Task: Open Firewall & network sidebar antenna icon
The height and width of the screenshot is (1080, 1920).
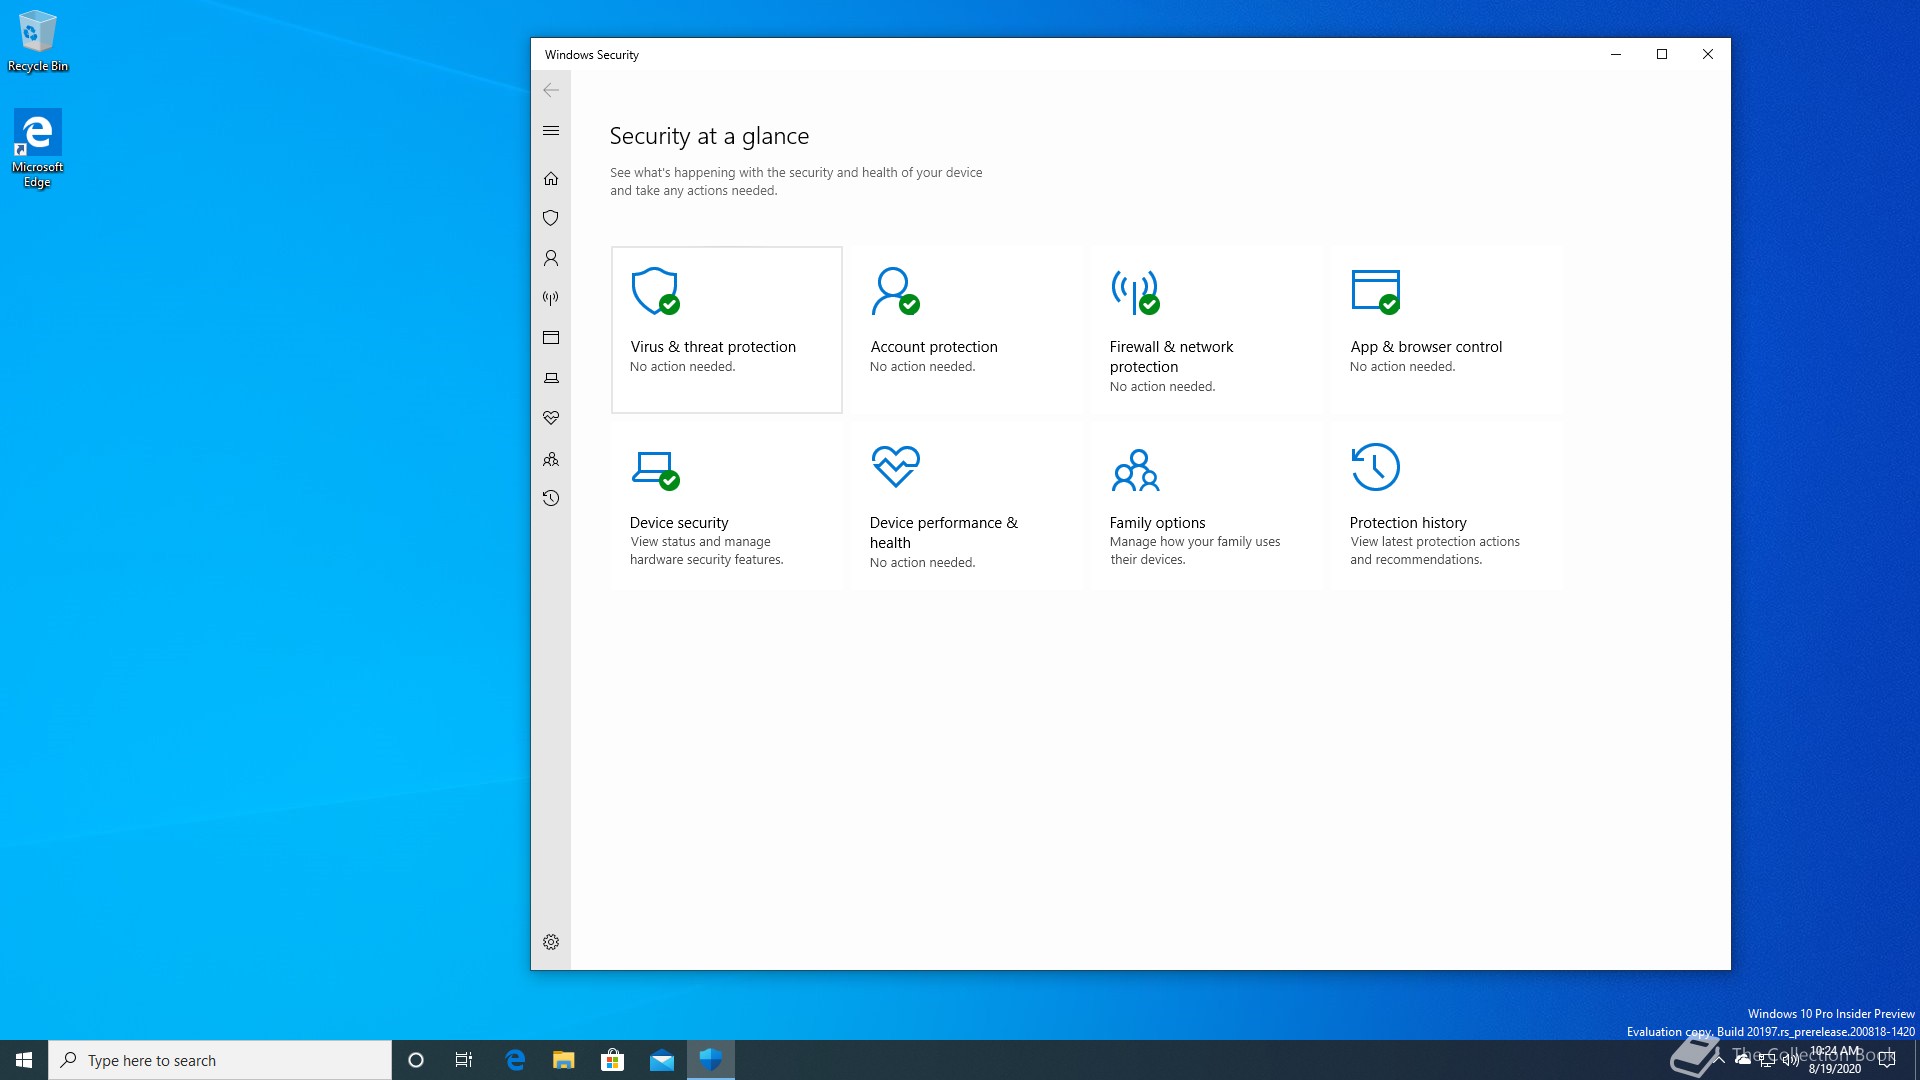Action: 551,298
